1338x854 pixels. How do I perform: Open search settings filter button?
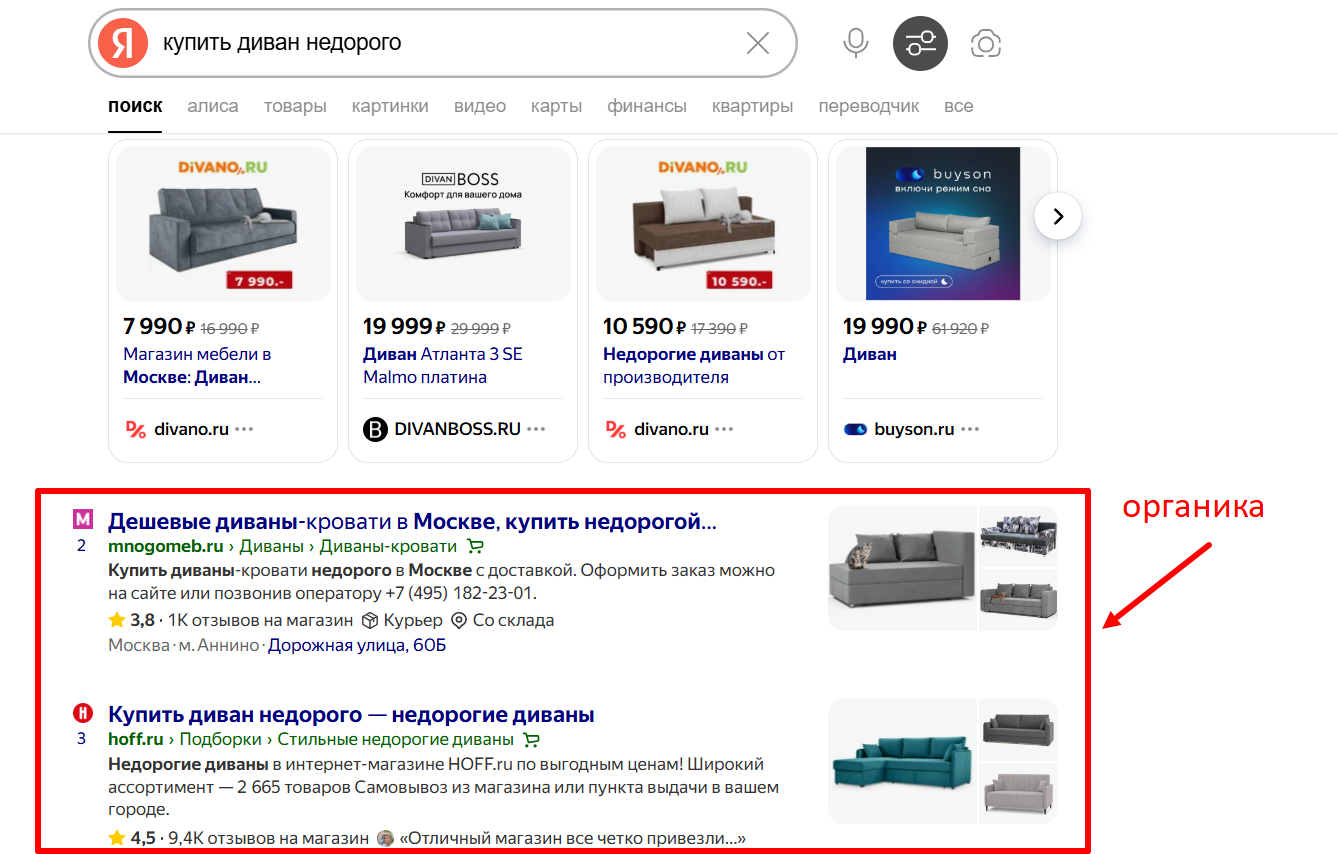tap(920, 43)
